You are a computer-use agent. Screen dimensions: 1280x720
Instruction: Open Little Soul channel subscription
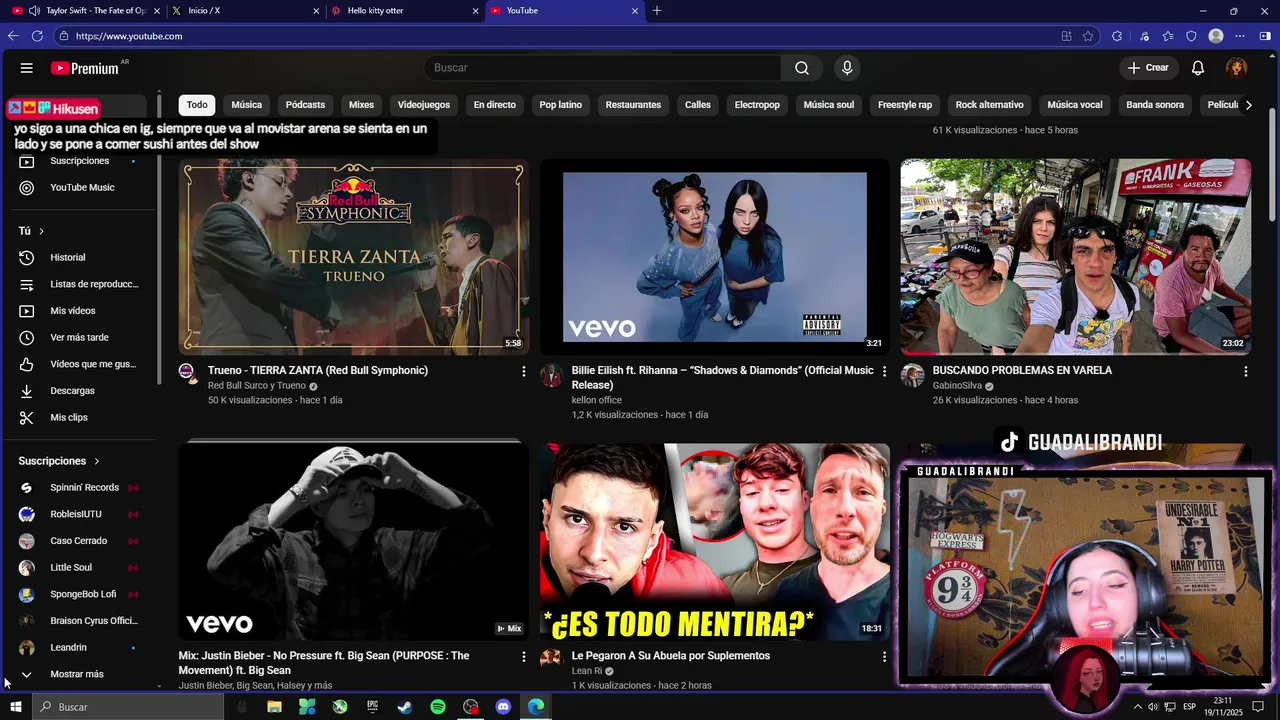pos(80,568)
